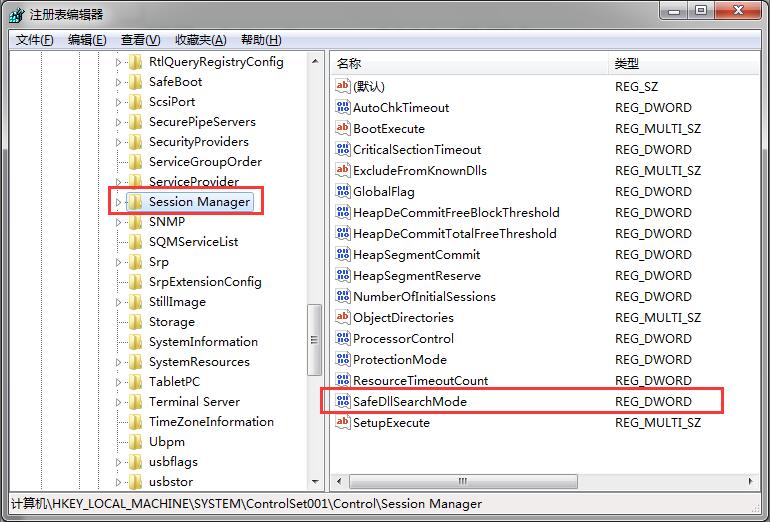The width and height of the screenshot is (770, 522).
Task: Click the HeapSegmentReserve value icon
Action: click(x=342, y=275)
